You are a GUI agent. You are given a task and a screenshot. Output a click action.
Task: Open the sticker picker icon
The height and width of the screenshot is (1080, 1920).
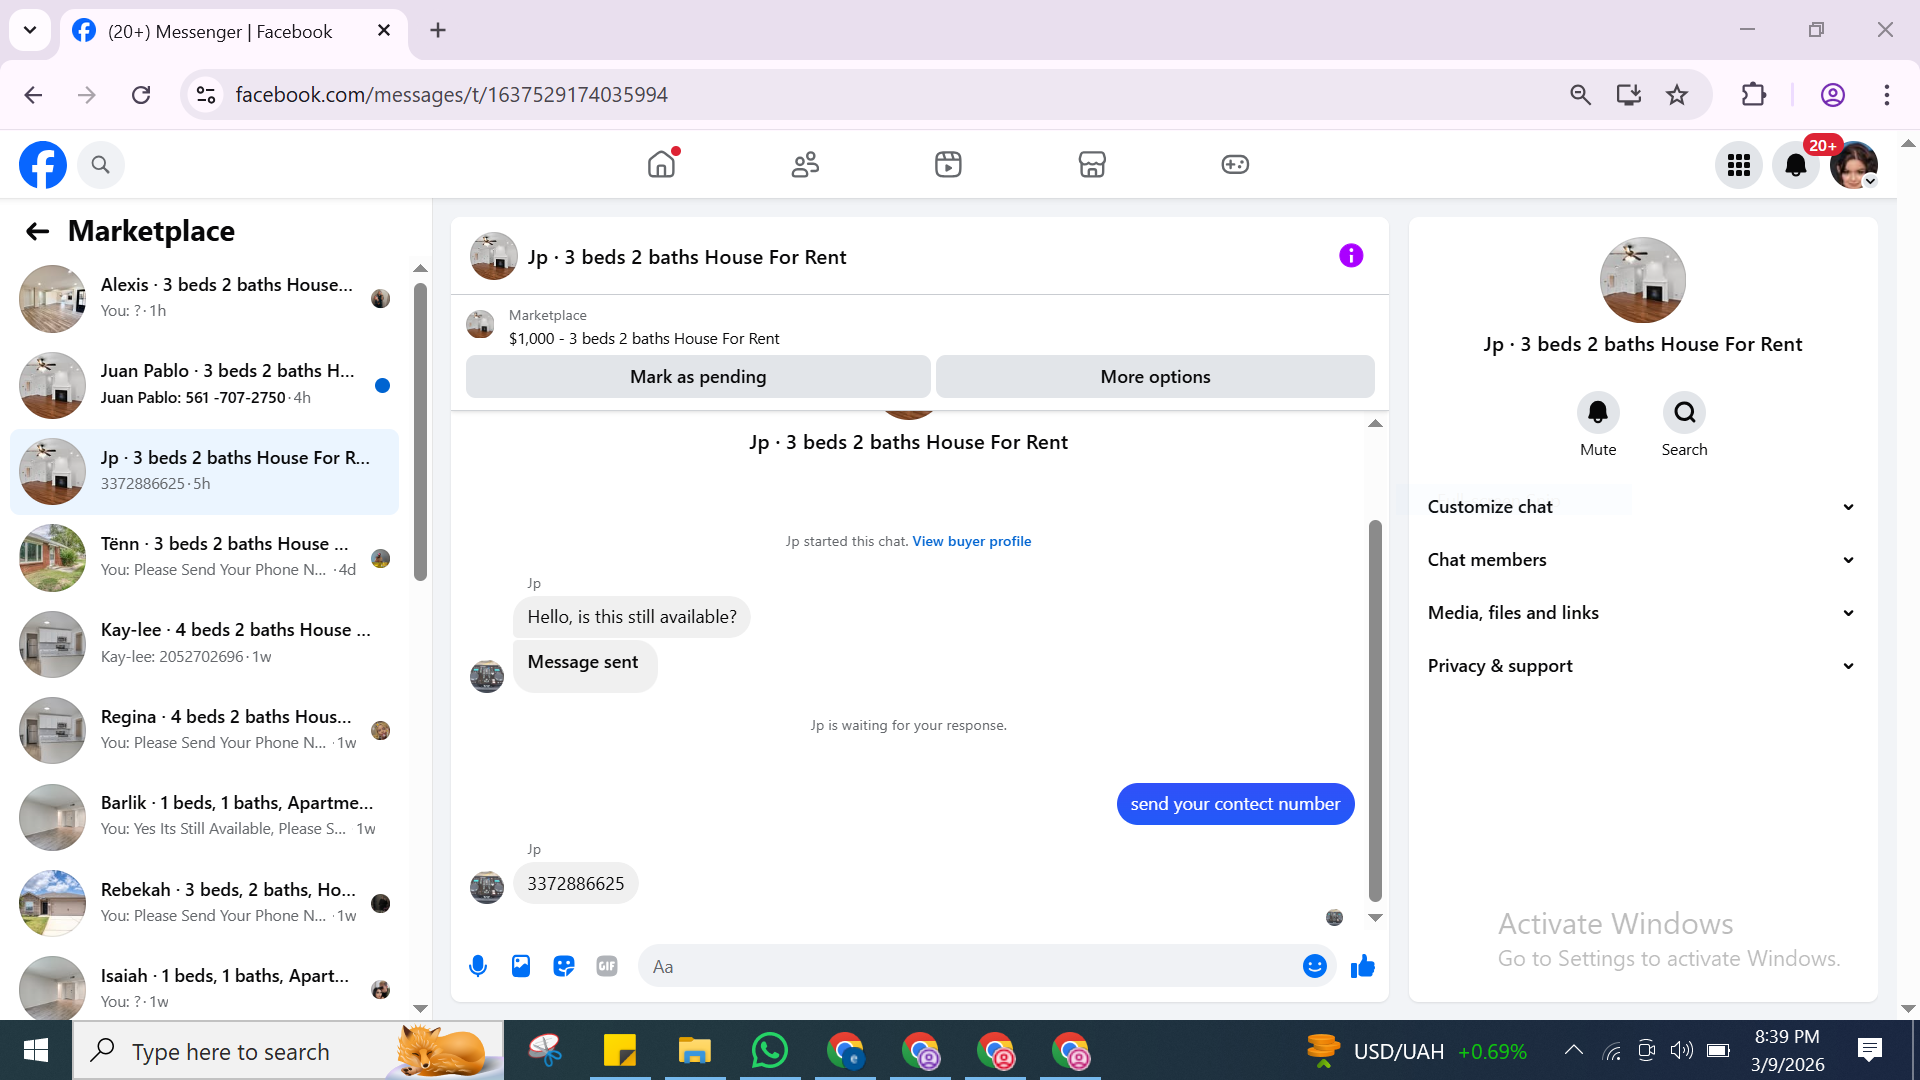(564, 966)
